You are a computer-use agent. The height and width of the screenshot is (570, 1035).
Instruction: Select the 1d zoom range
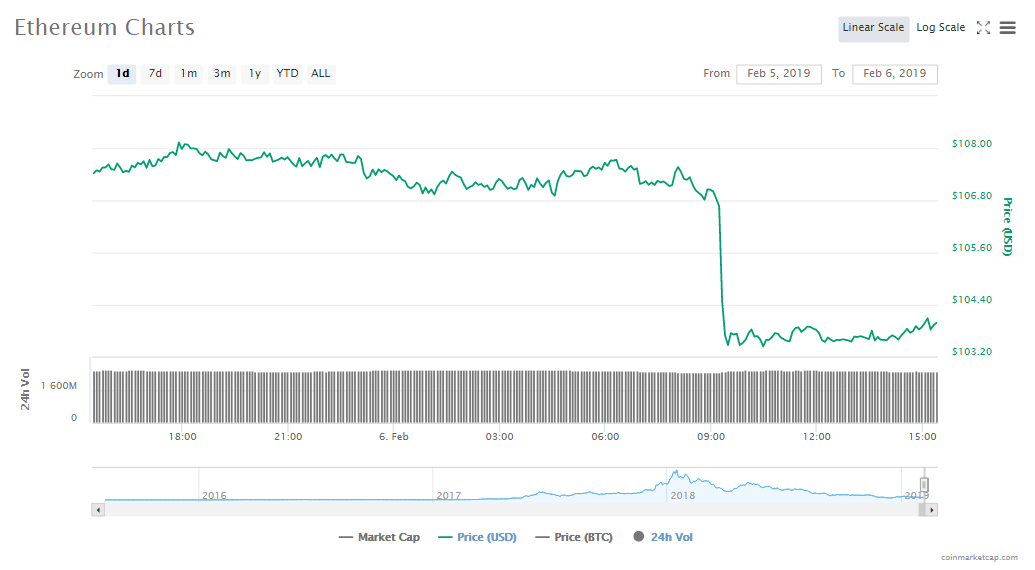[122, 74]
